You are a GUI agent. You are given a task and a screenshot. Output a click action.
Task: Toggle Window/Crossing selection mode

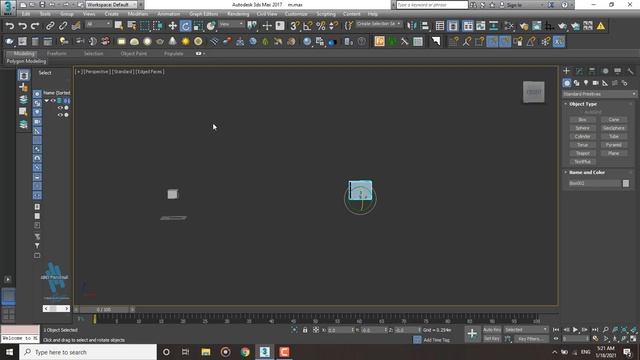click(x=158, y=26)
